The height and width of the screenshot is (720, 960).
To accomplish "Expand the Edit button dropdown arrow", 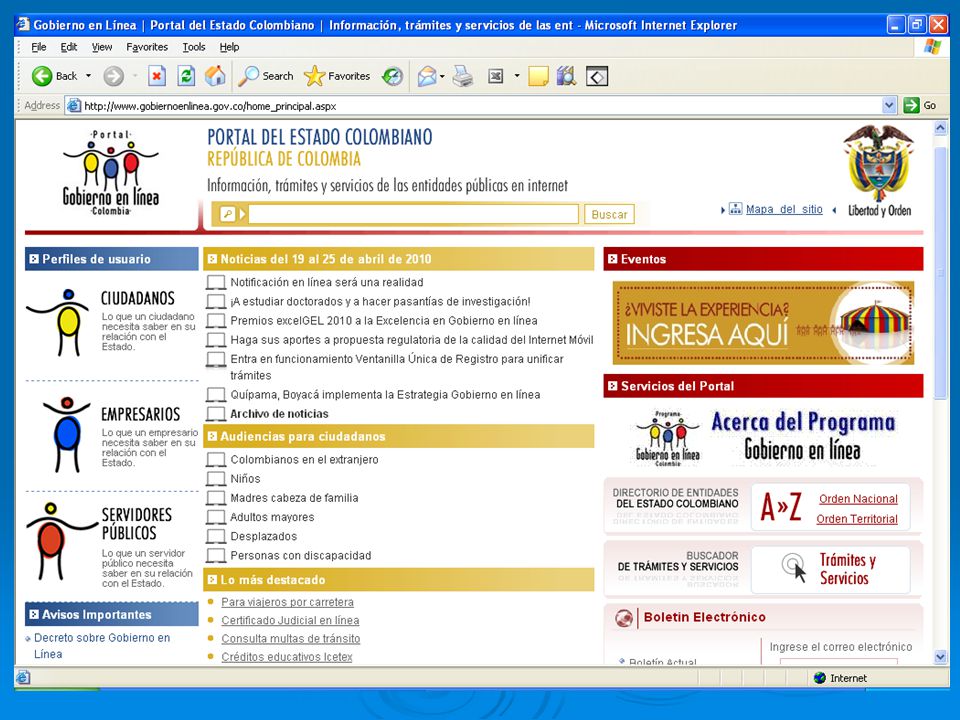I will click(517, 77).
